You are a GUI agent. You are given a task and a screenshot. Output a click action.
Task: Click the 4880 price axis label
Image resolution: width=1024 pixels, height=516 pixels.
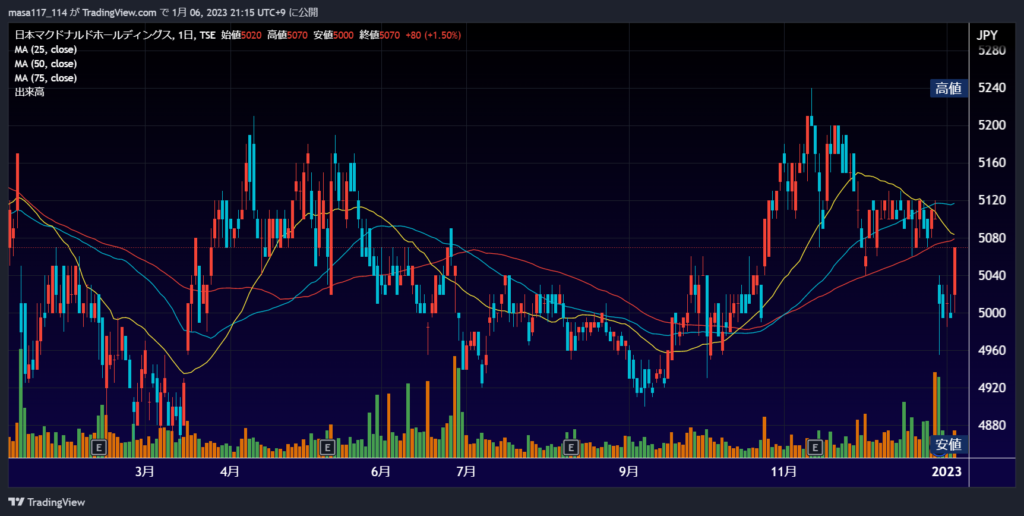[x=992, y=425]
